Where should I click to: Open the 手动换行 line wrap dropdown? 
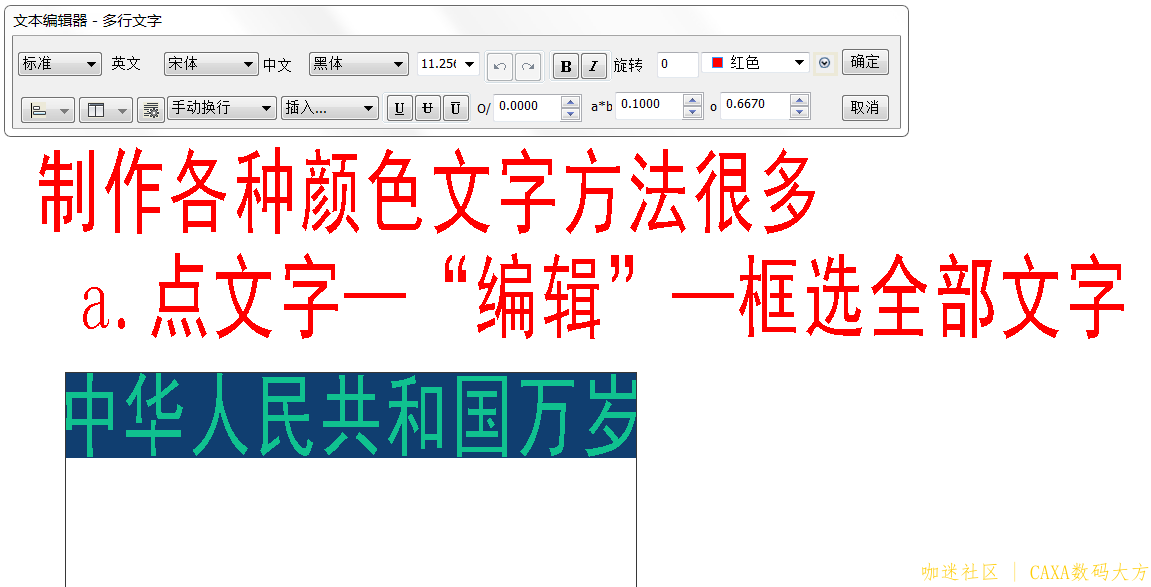pyautogui.click(x=222, y=108)
